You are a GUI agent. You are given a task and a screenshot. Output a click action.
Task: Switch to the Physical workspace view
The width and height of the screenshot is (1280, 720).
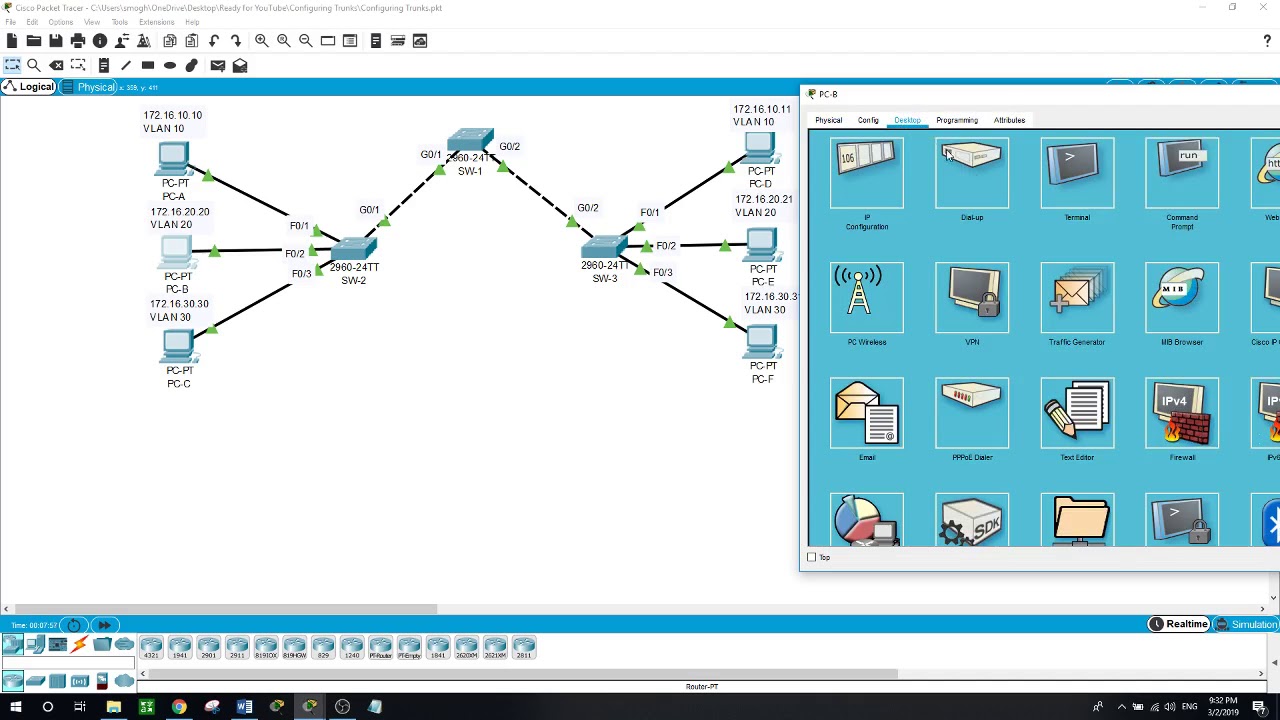90,87
